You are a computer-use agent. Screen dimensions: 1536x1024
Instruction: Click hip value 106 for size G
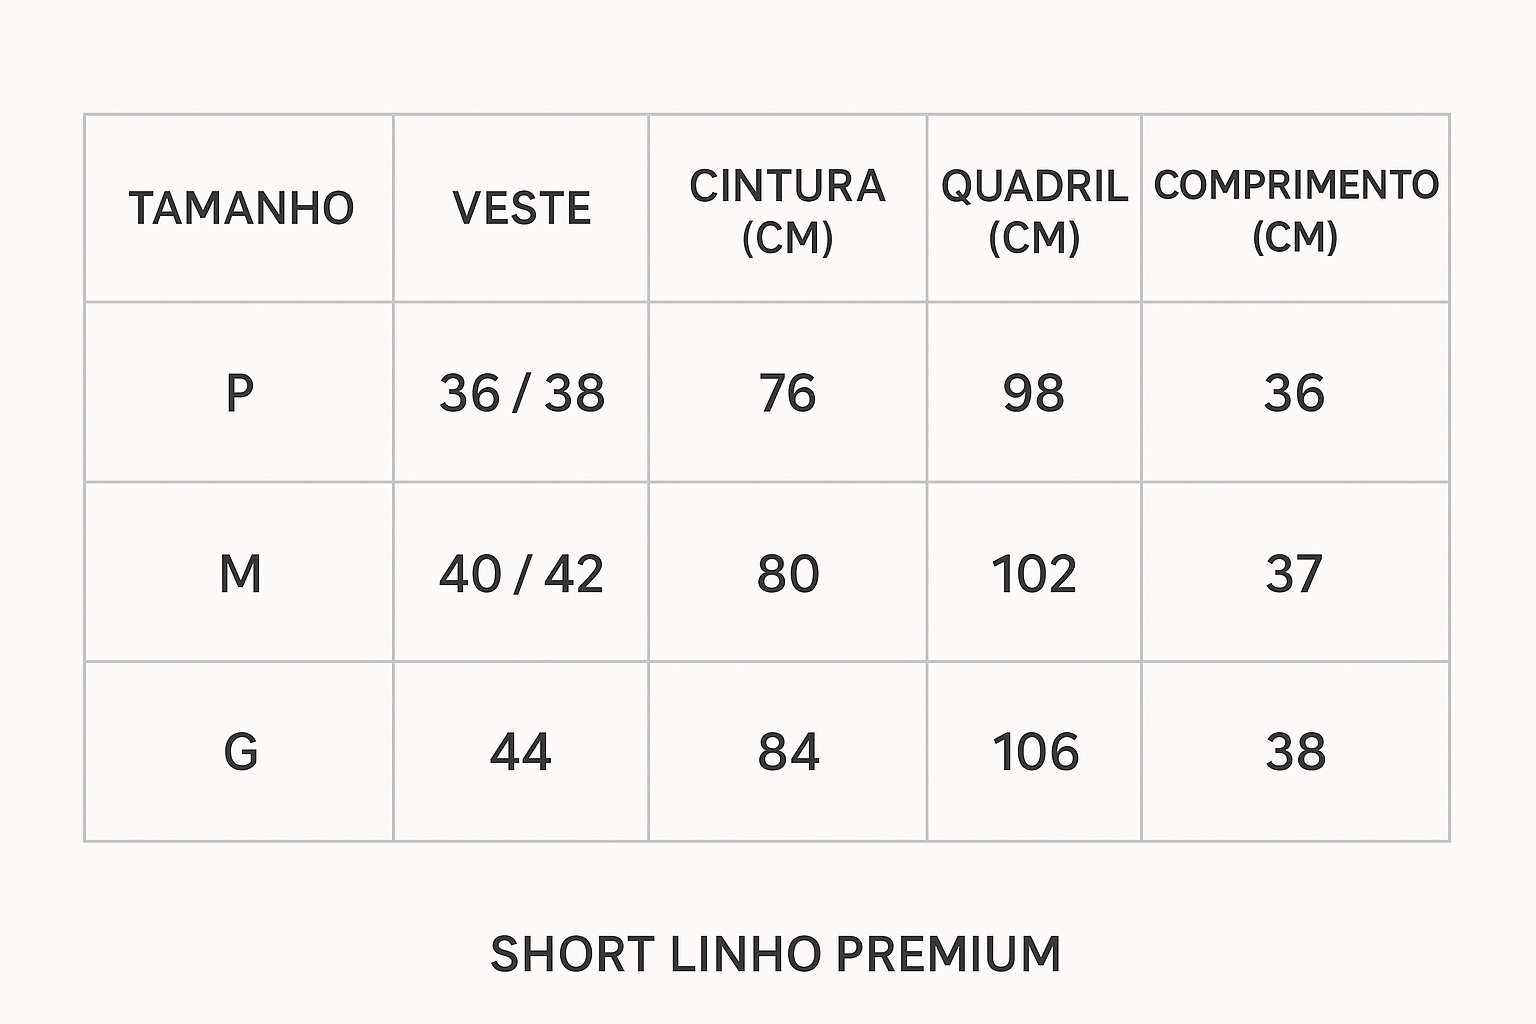(1035, 752)
